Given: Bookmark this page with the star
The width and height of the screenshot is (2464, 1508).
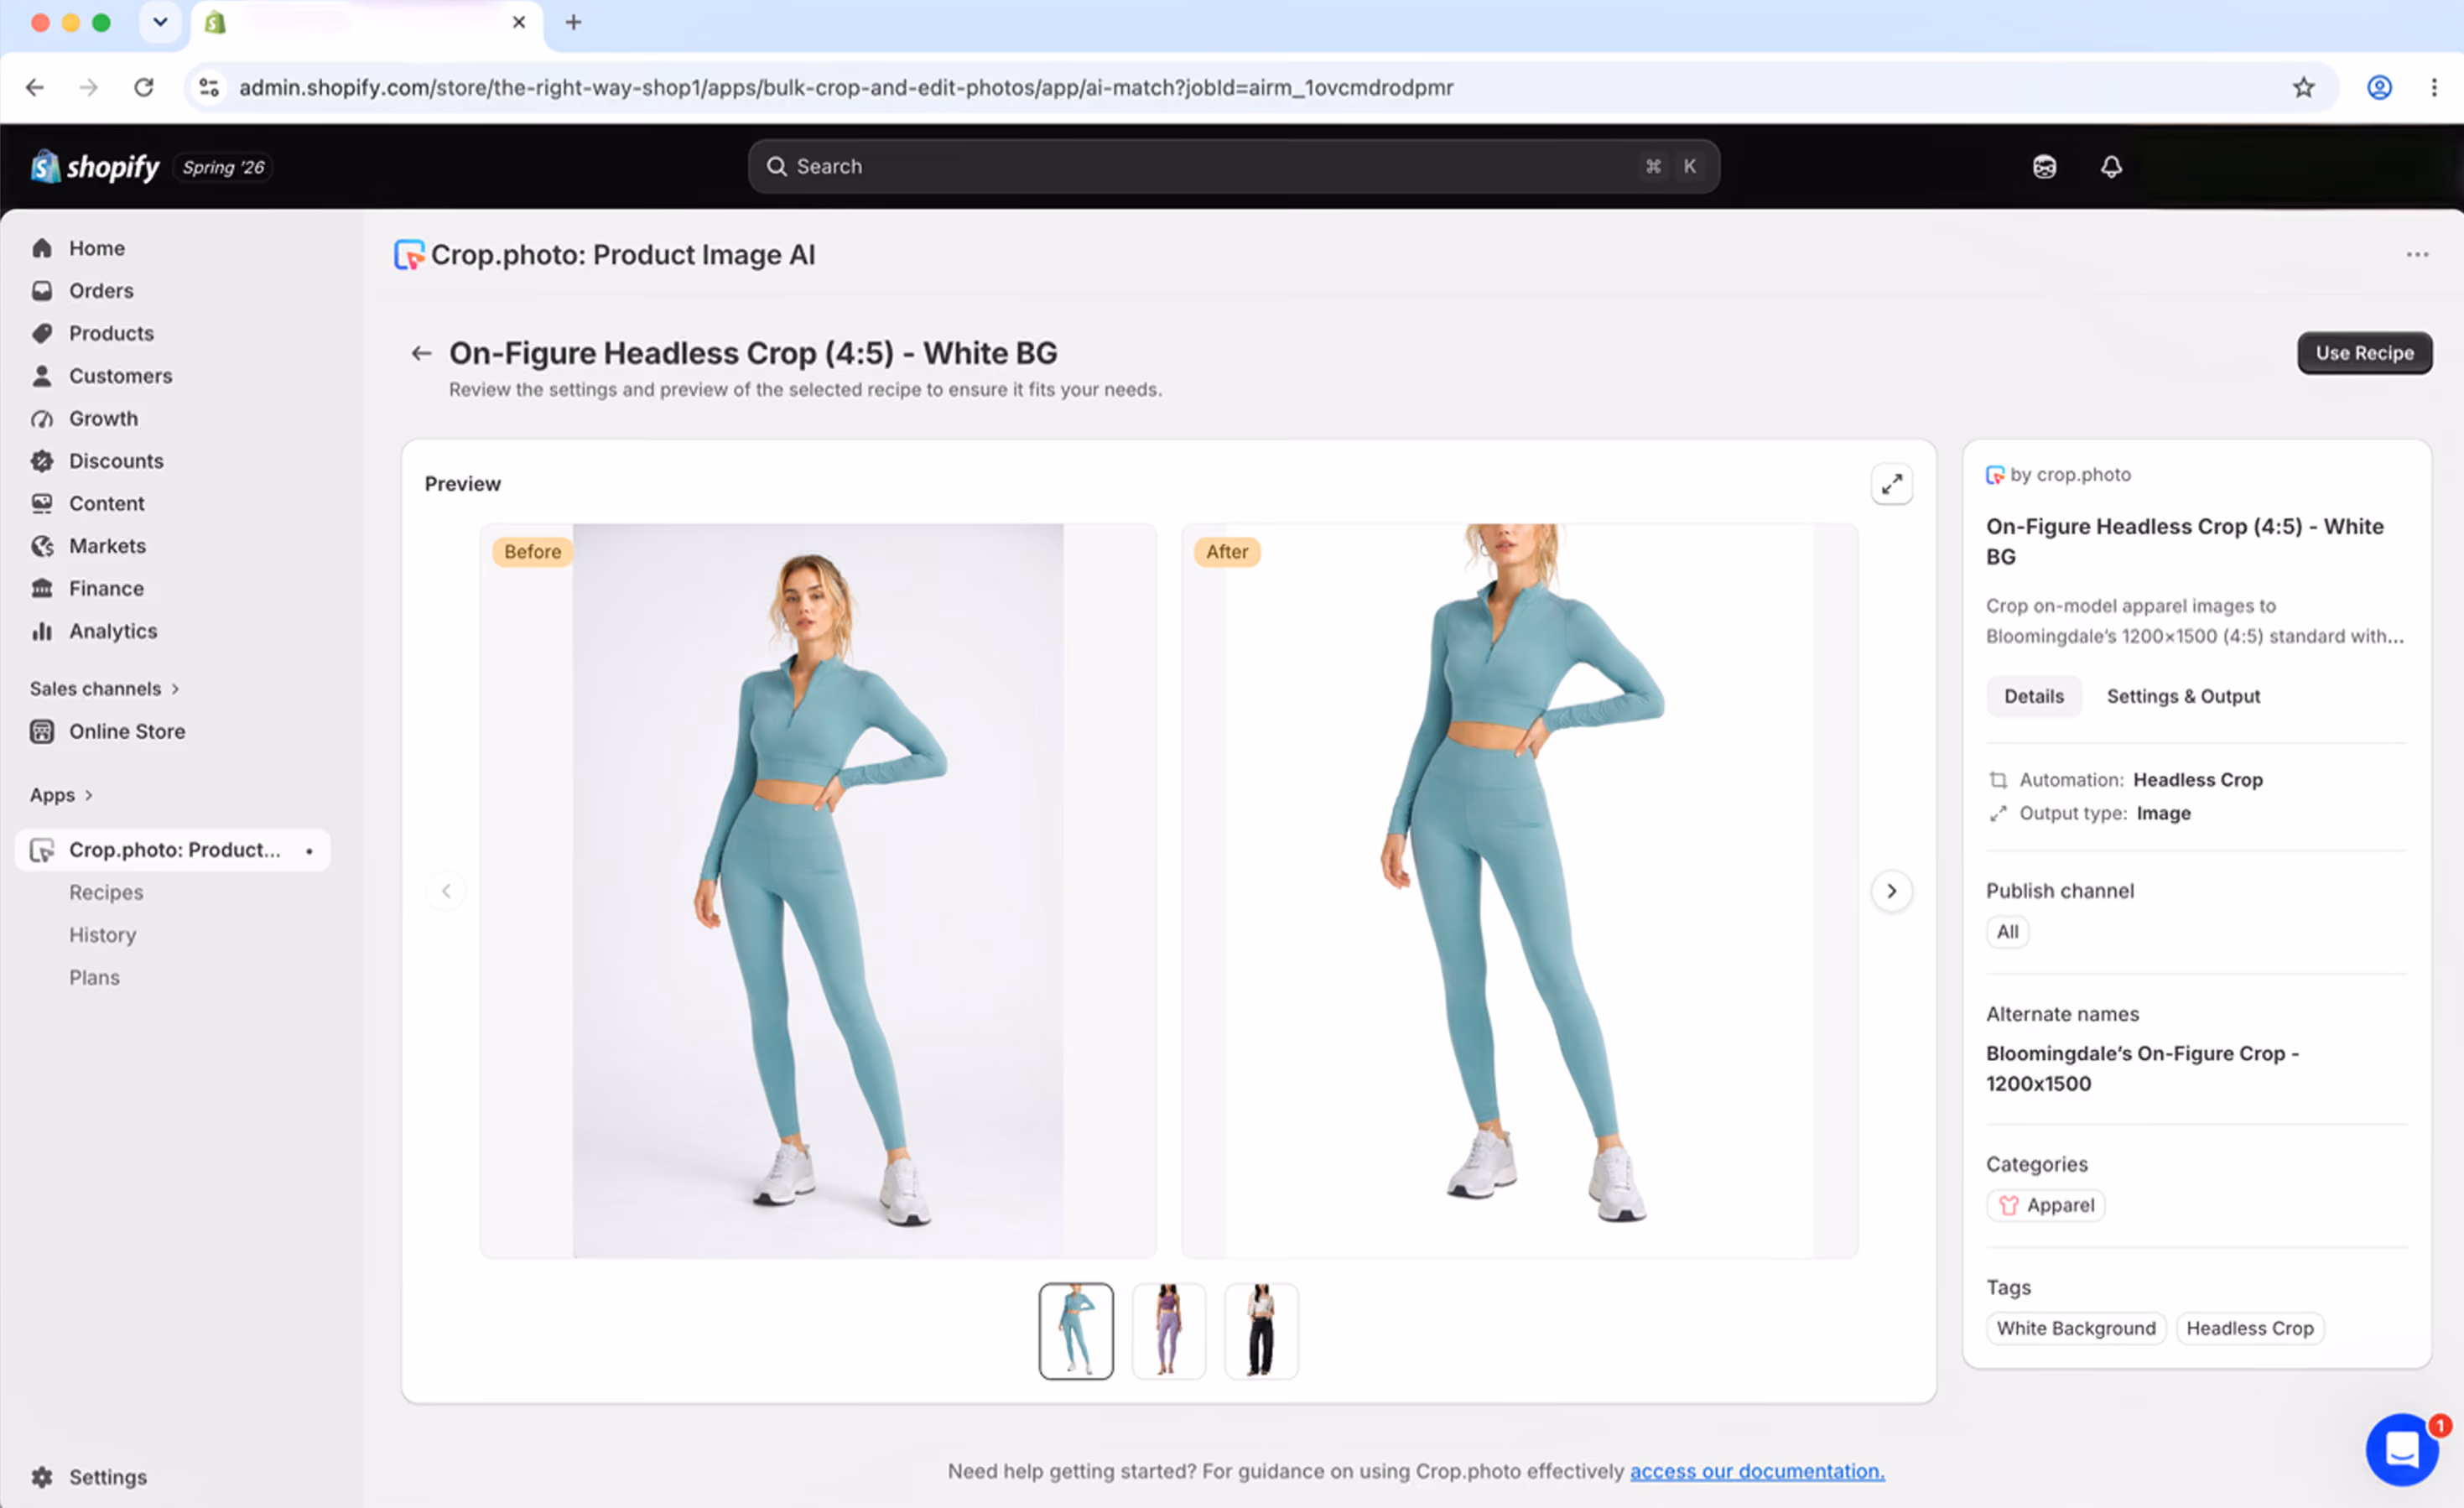Looking at the screenshot, I should tap(2304, 88).
